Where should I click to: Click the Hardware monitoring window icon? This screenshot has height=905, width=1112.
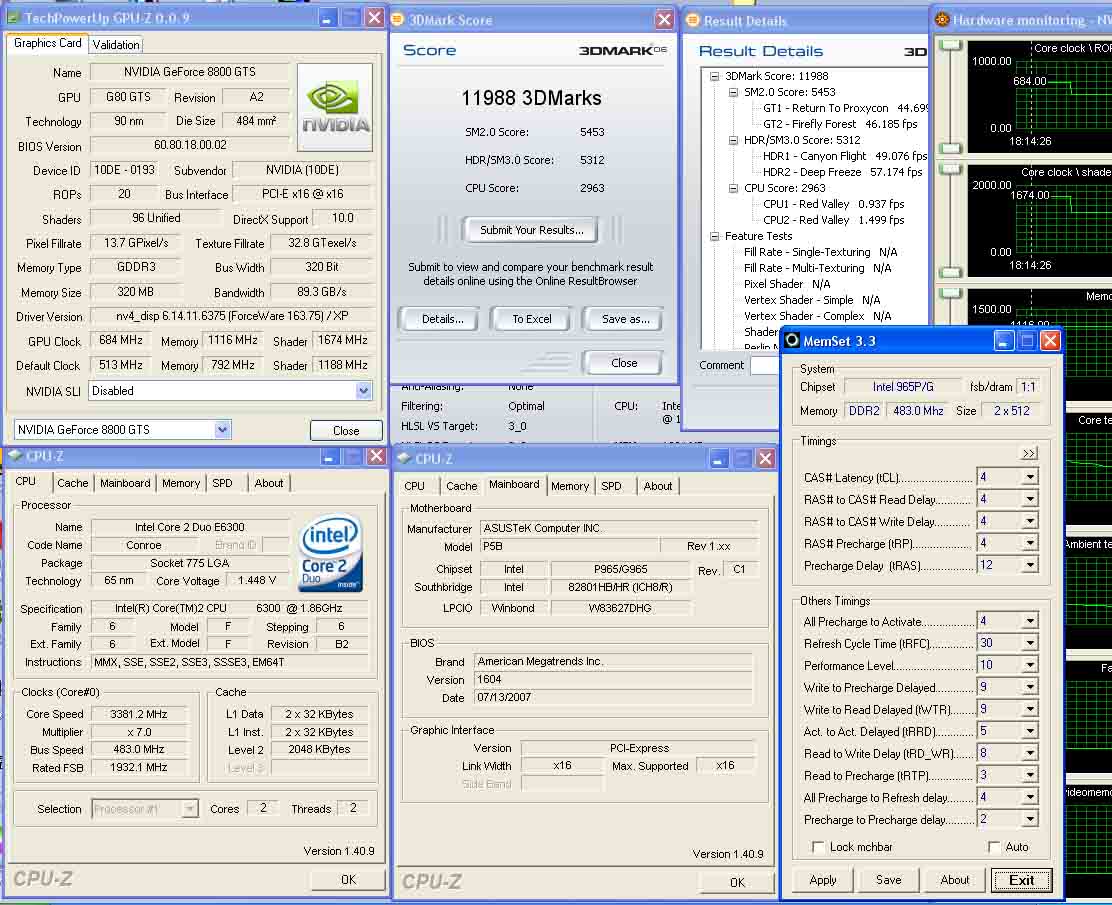943,20
